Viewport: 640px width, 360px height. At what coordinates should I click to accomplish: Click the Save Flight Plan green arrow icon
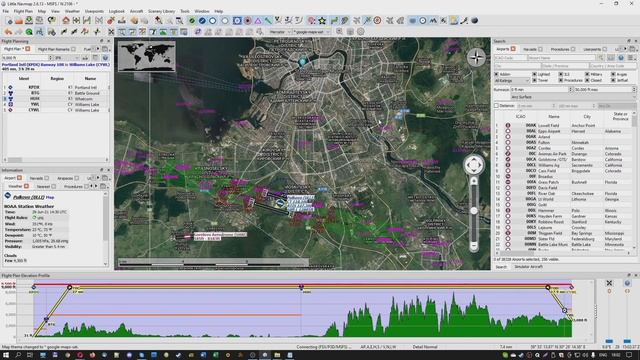pos(29,20)
